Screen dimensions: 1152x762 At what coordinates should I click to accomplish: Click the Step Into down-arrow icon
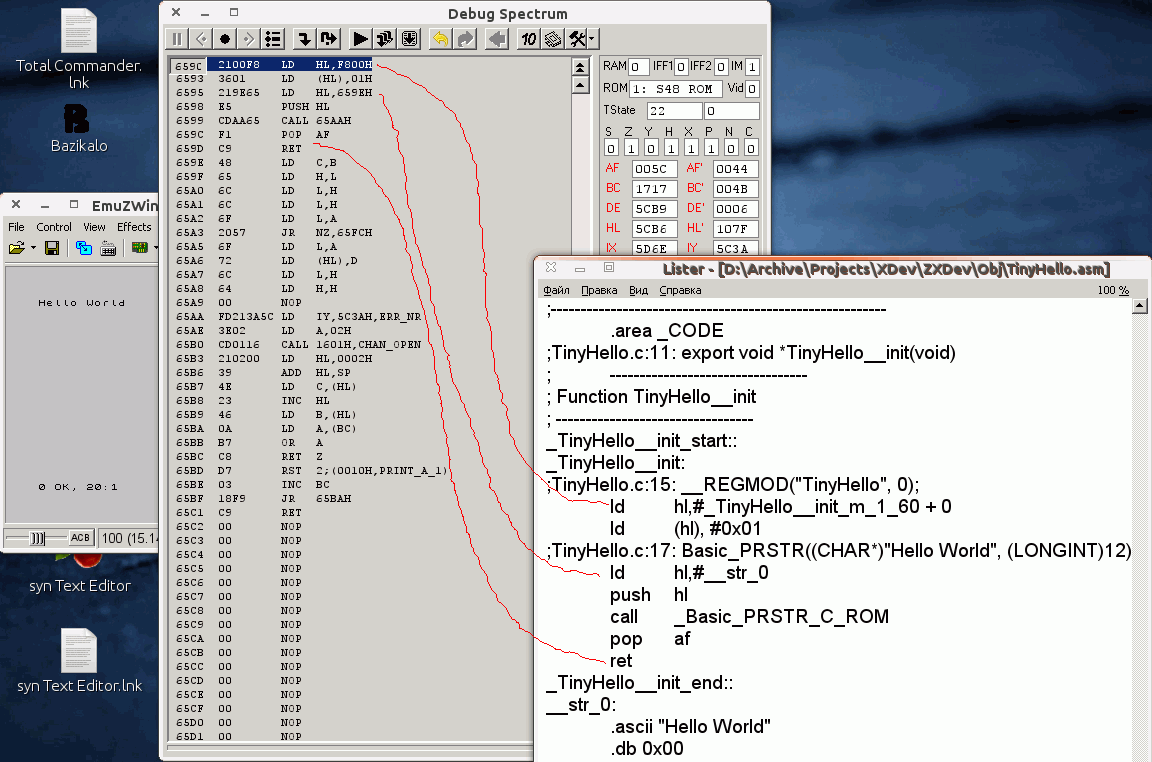click(x=304, y=39)
